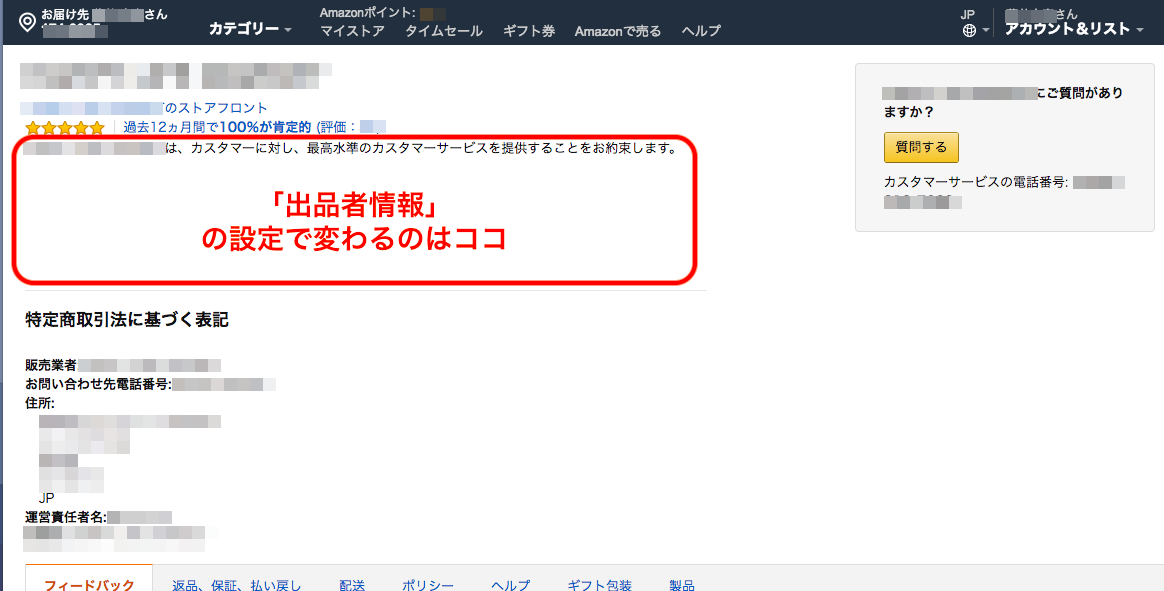Image resolution: width=1164 pixels, height=591 pixels.
Task: Switch to the 返品、保証、払い戻し tab
Action: [236, 584]
